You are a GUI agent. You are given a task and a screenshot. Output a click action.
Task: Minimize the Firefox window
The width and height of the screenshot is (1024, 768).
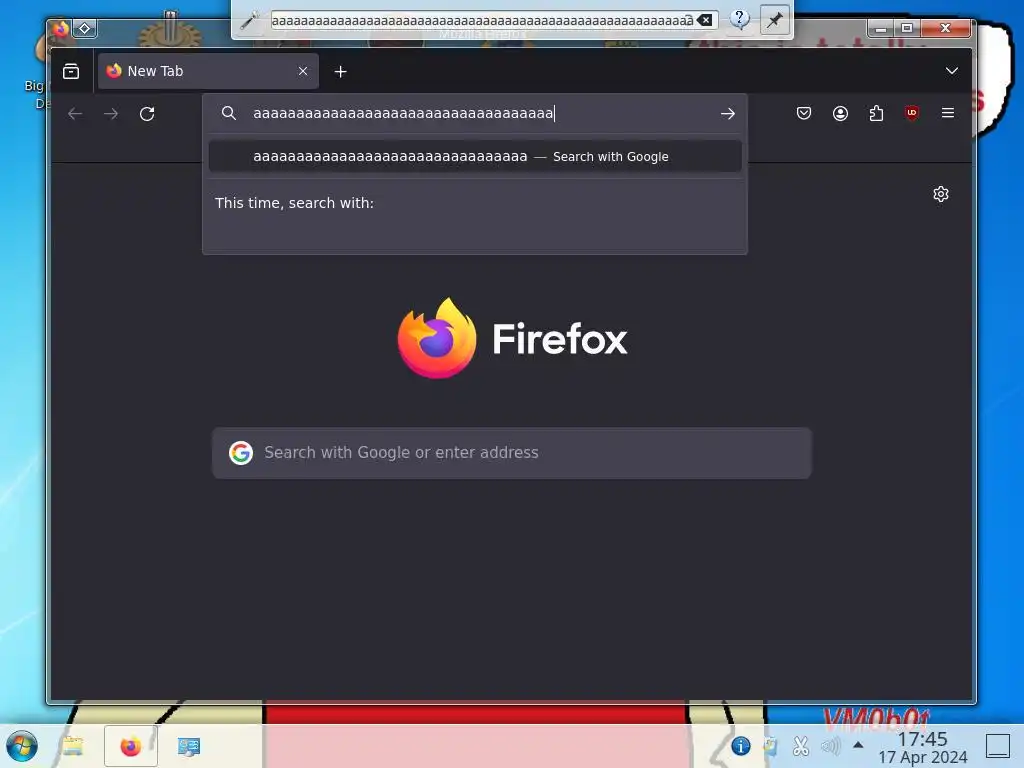(x=880, y=28)
